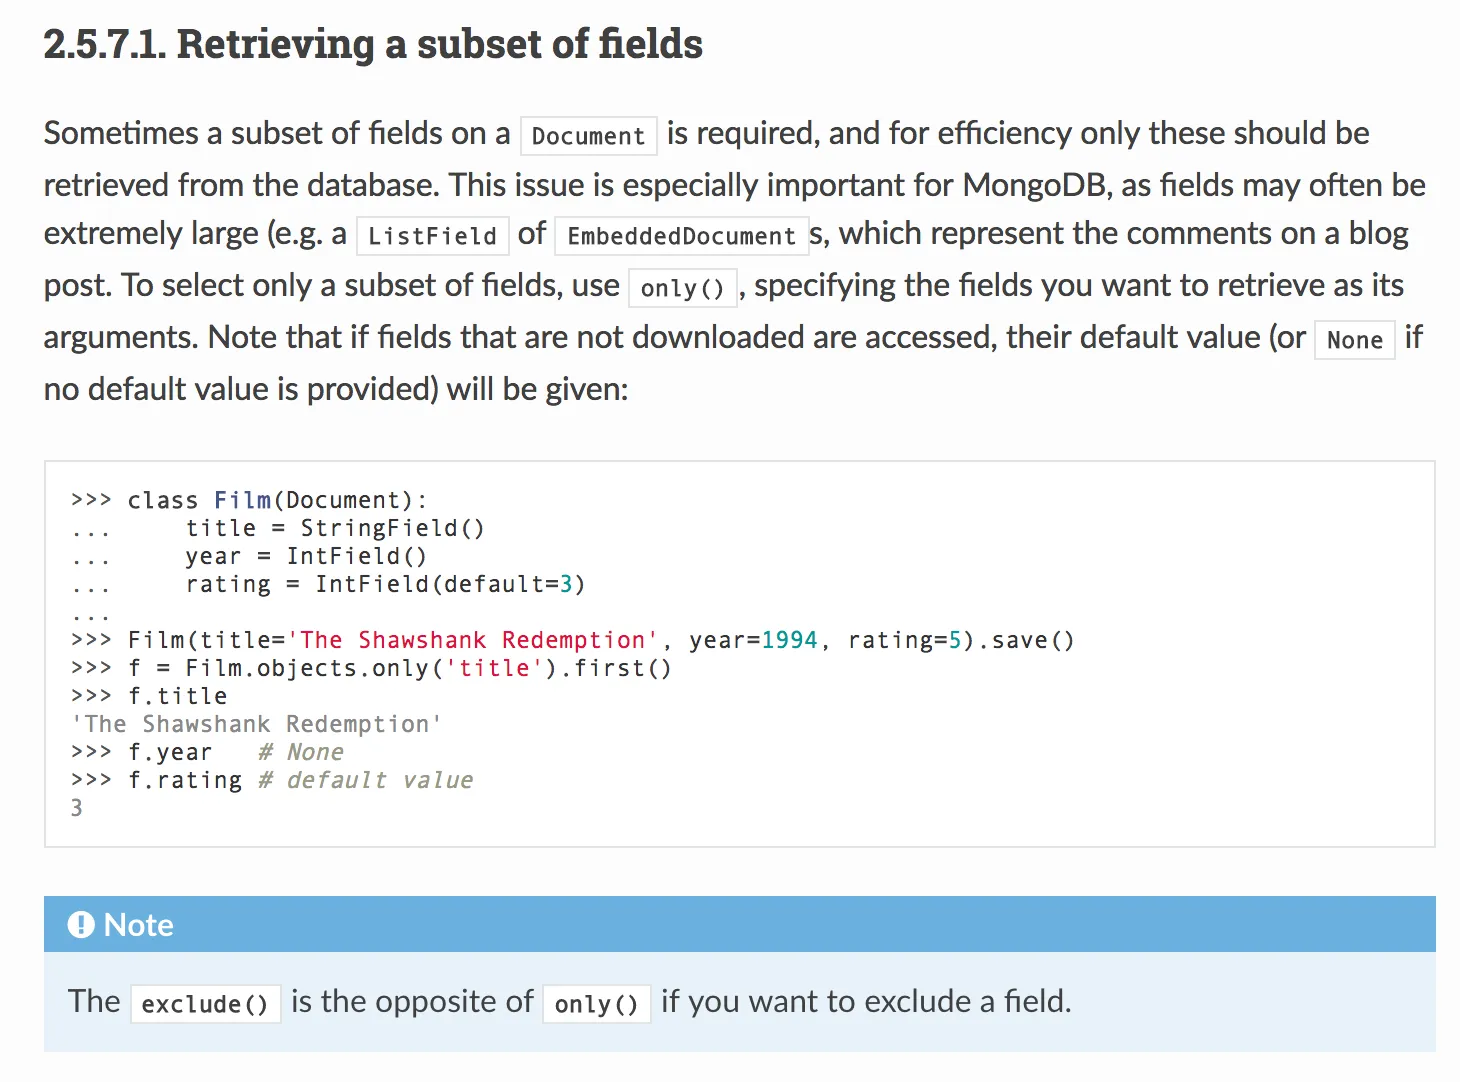The image size is (1460, 1082).
Task: Click the year=1994 argument in the code
Action: pos(753,640)
